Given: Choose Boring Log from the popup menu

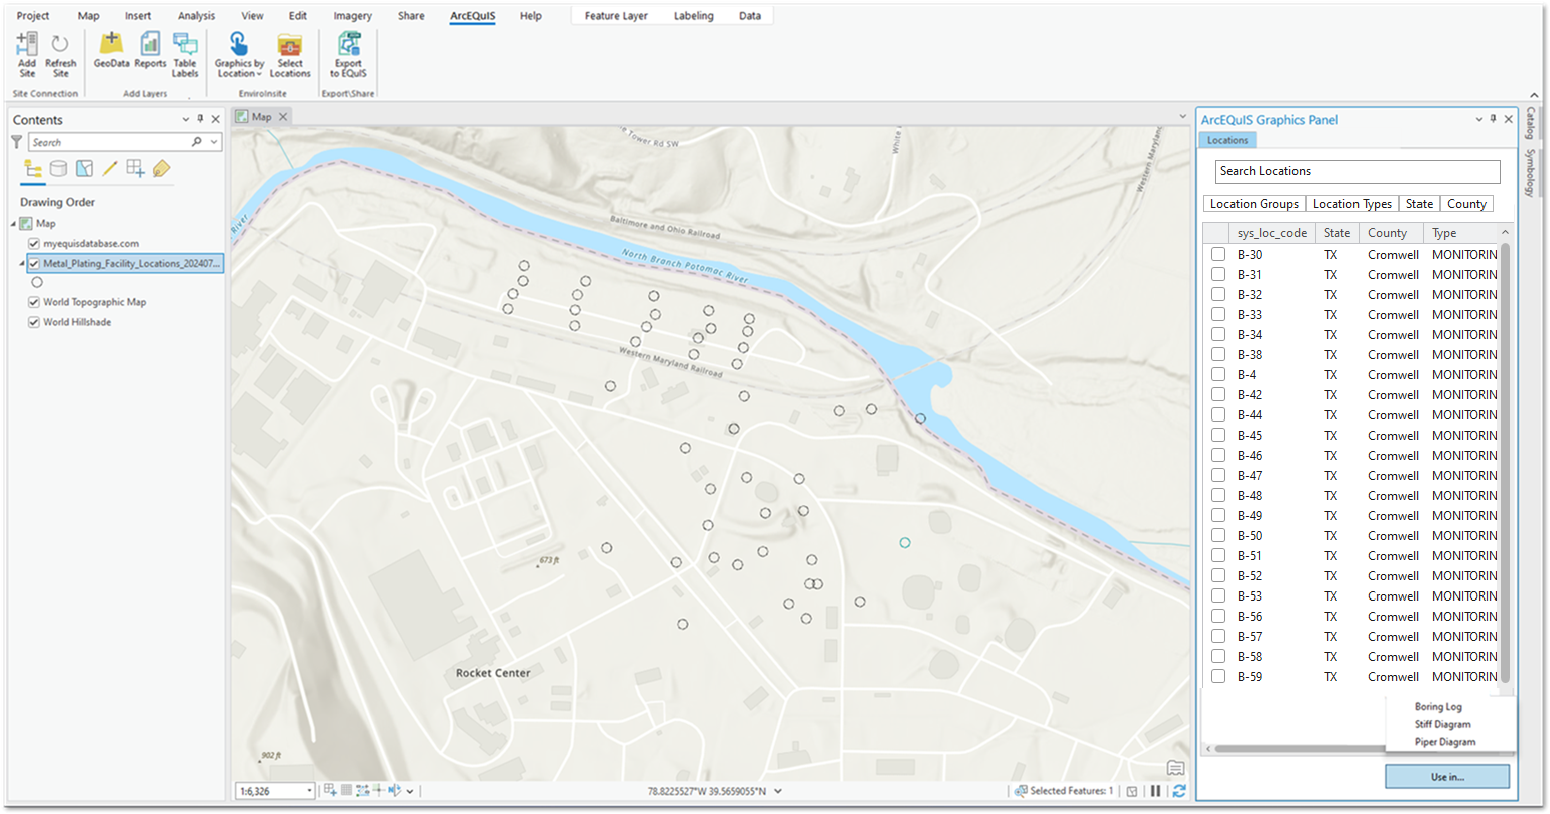Looking at the screenshot, I should click(x=1438, y=707).
